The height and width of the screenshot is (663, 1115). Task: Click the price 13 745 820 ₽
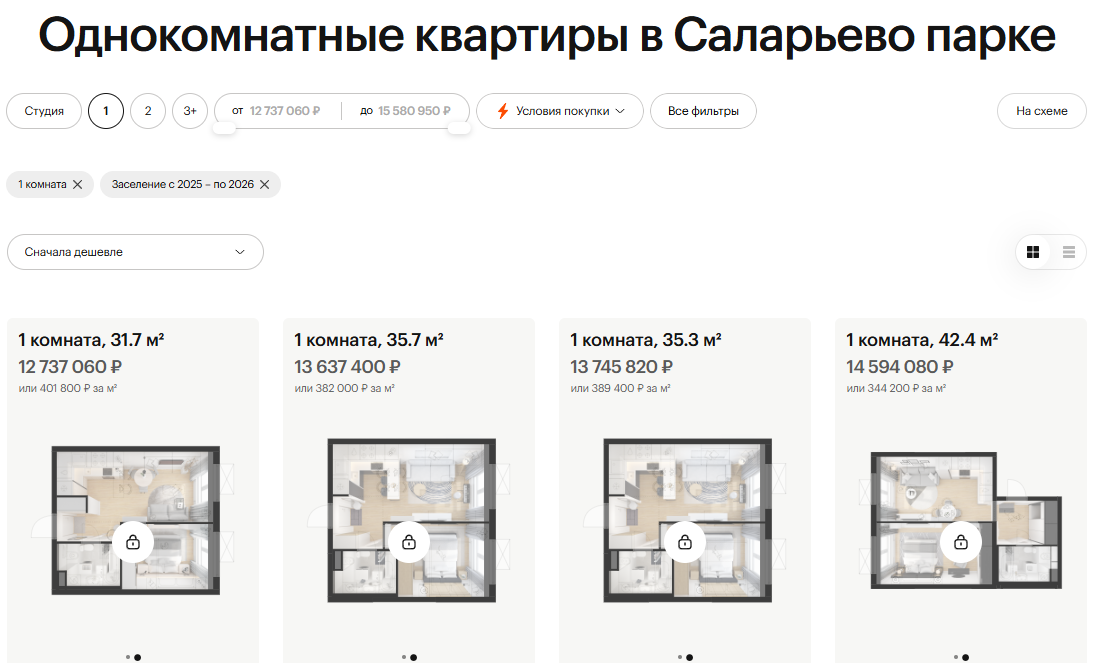click(621, 367)
